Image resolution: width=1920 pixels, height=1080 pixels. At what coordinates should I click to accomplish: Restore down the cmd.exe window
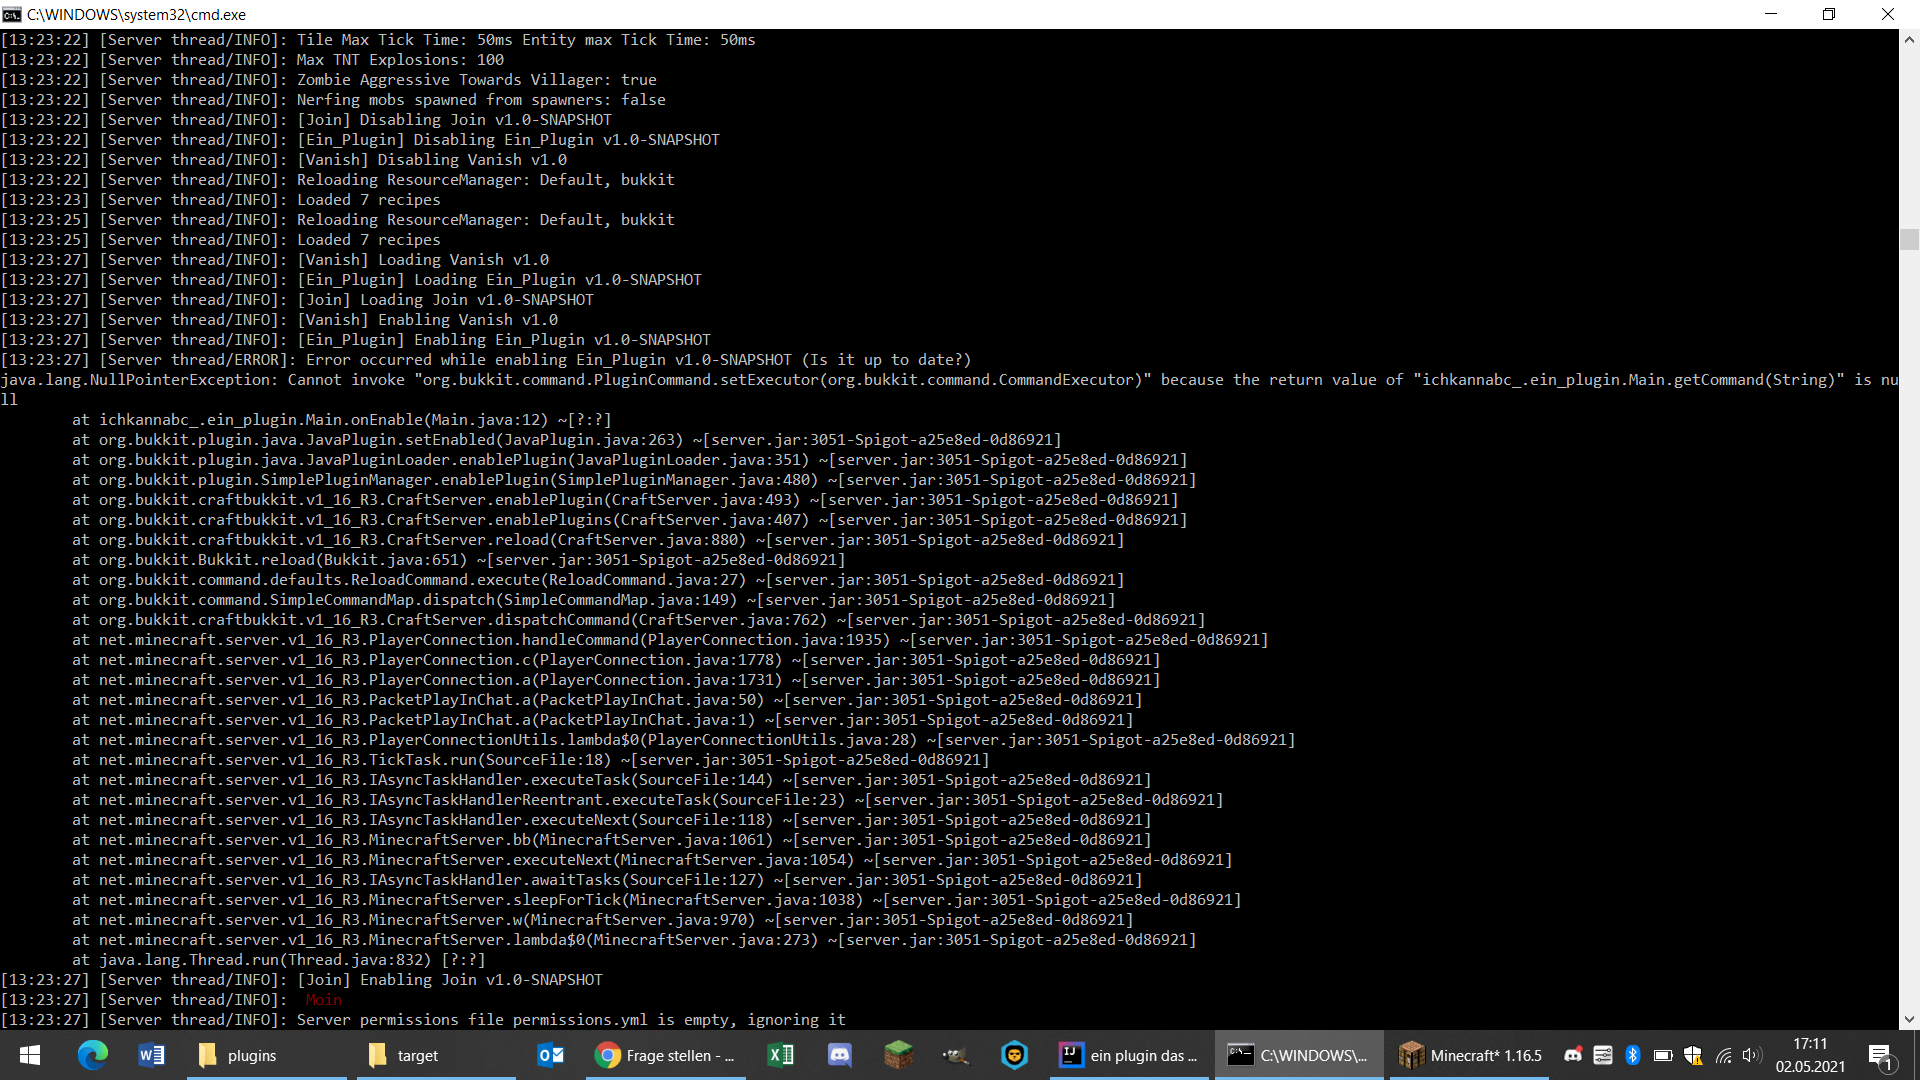1829,14
